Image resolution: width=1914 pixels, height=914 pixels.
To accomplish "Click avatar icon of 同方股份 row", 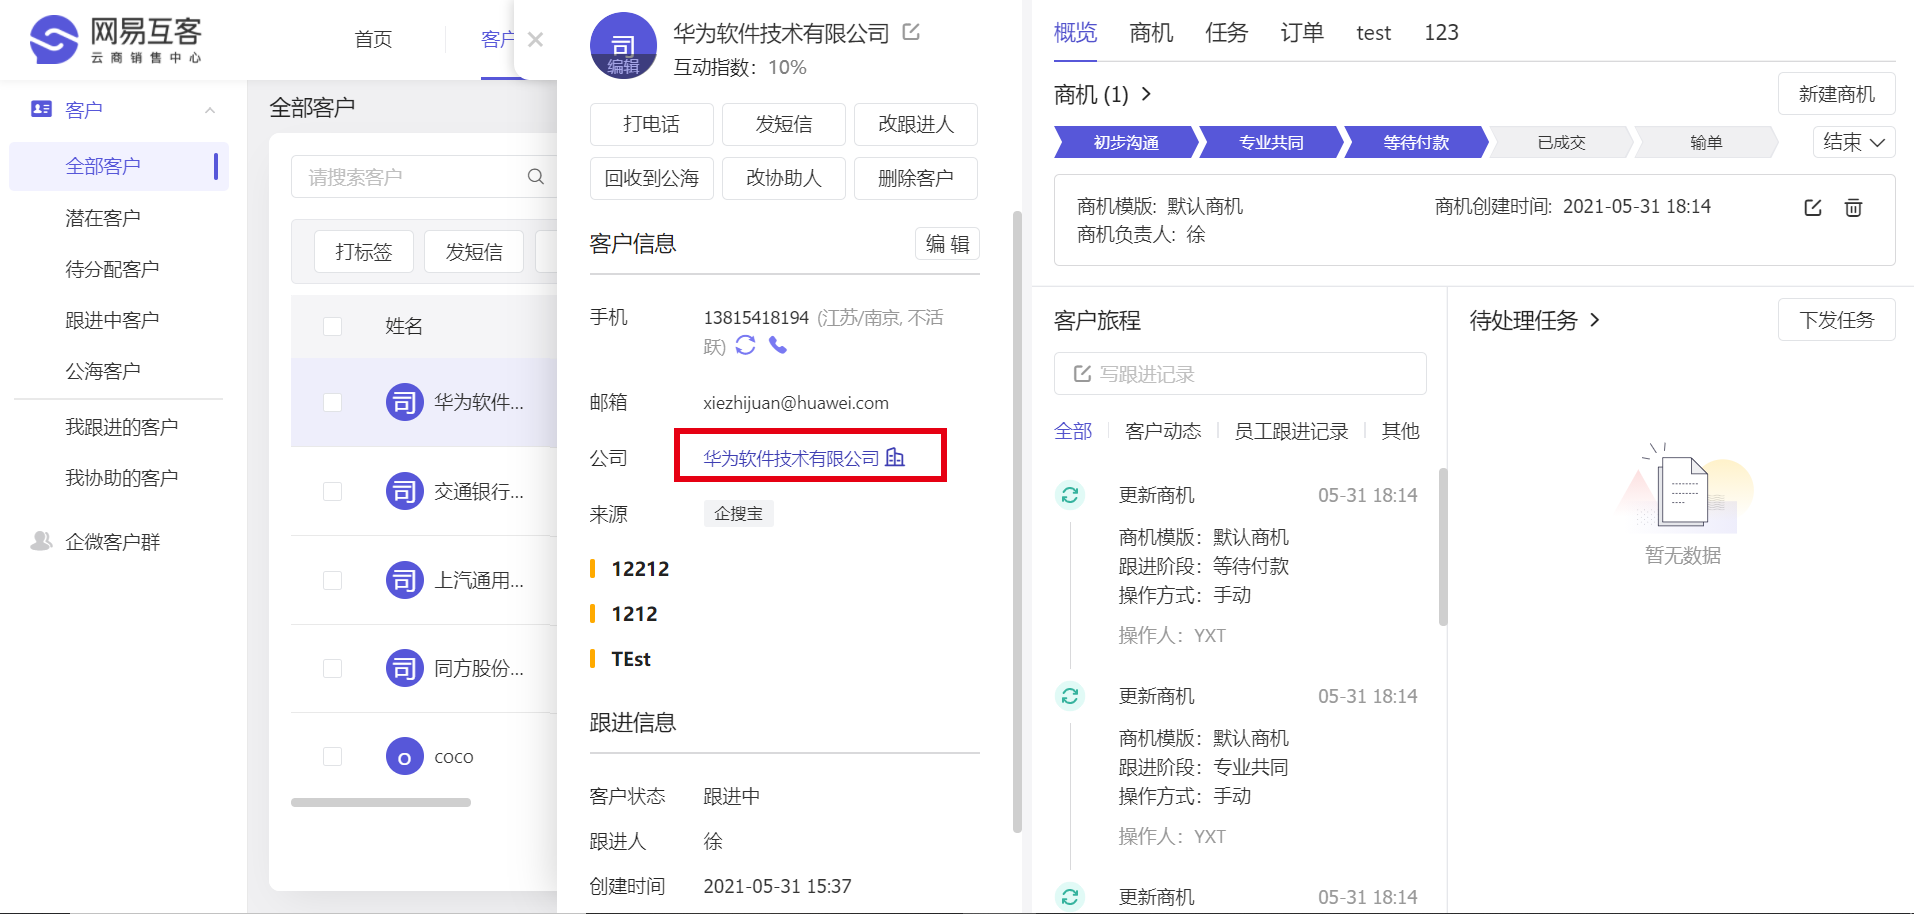I will [x=404, y=668].
